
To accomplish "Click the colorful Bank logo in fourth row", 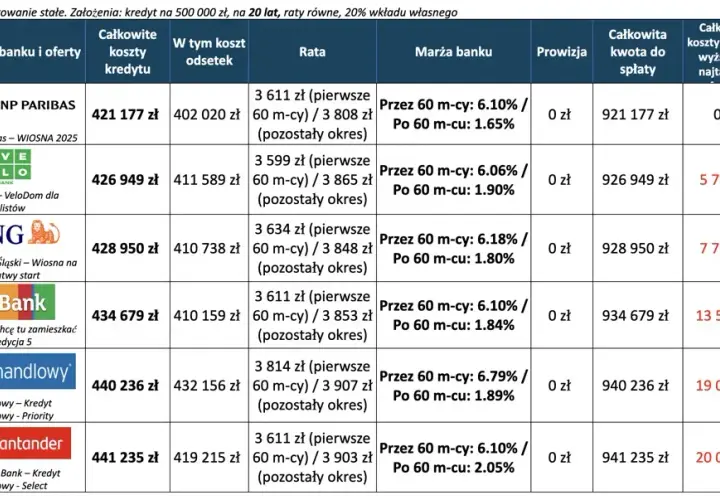I will click(x=28, y=302).
